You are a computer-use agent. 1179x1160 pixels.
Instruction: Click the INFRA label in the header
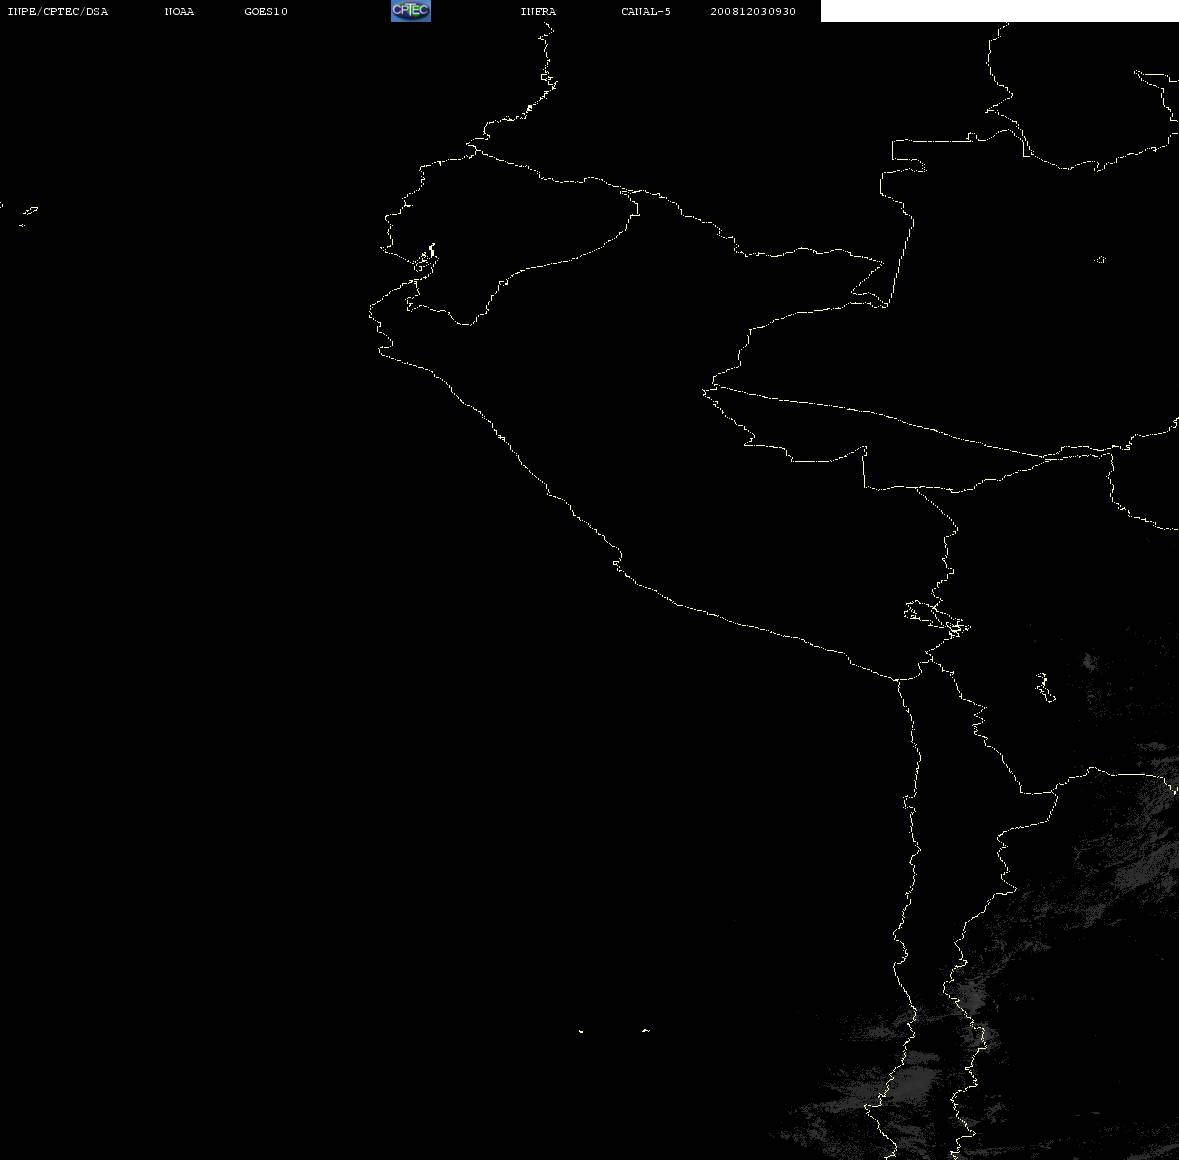click(x=538, y=11)
